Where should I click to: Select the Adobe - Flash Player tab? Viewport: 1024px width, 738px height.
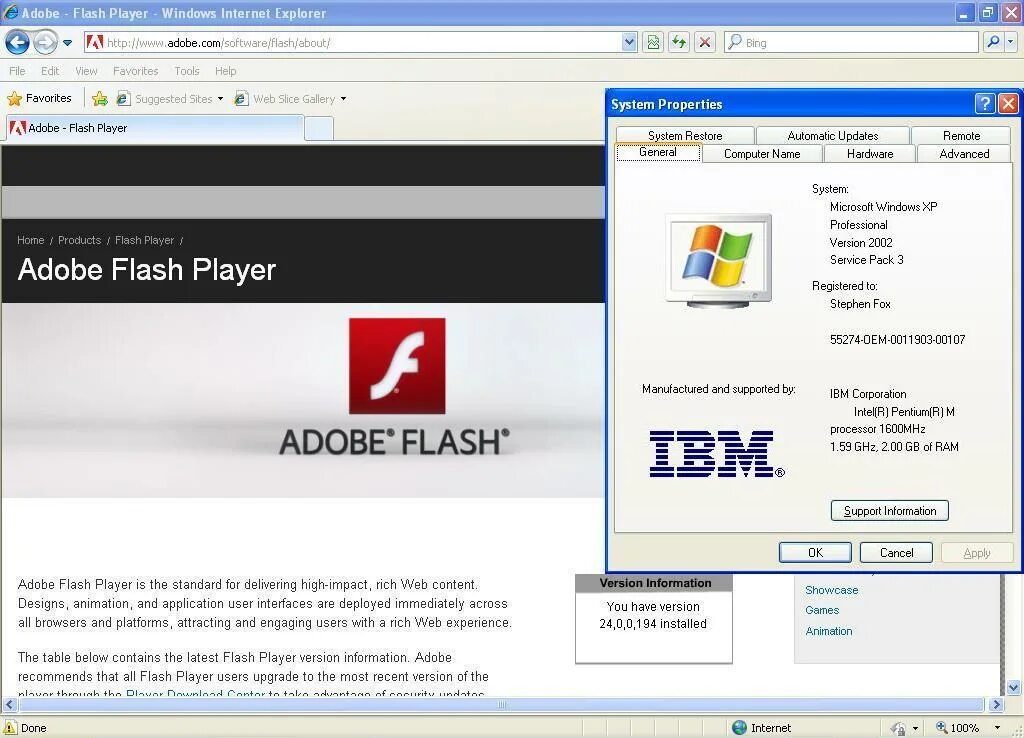(x=155, y=128)
